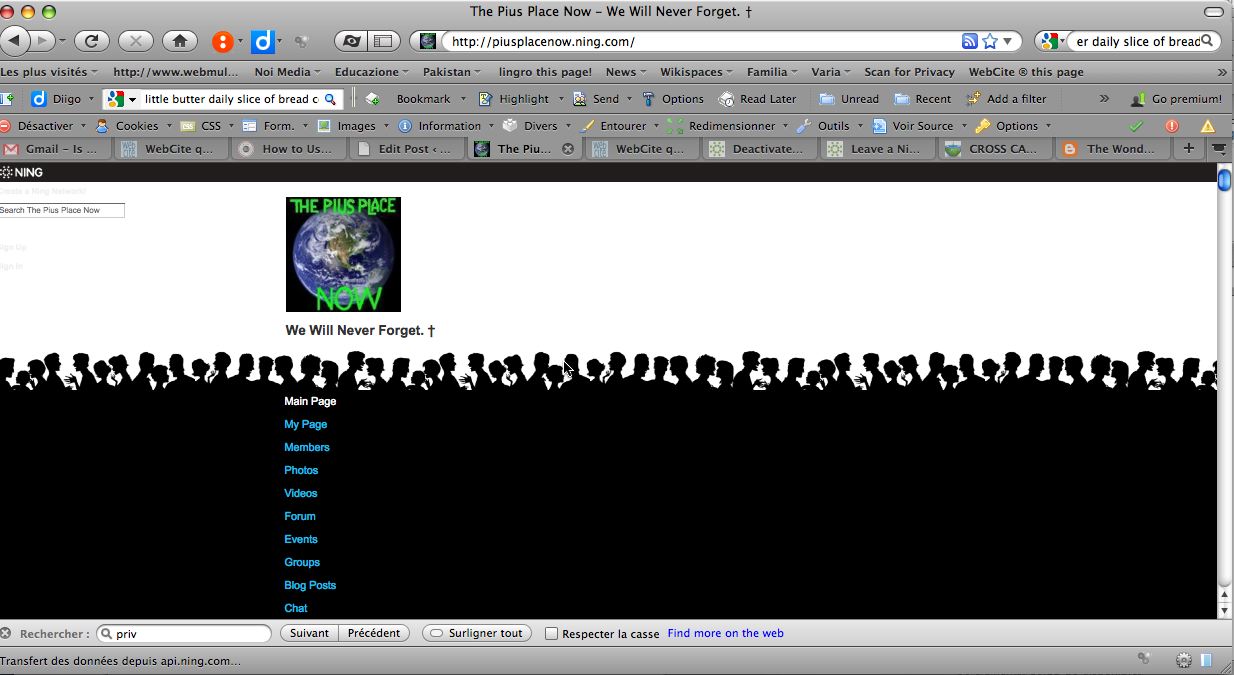
Task: Click the RSS feed icon in address bar
Action: coord(969,41)
